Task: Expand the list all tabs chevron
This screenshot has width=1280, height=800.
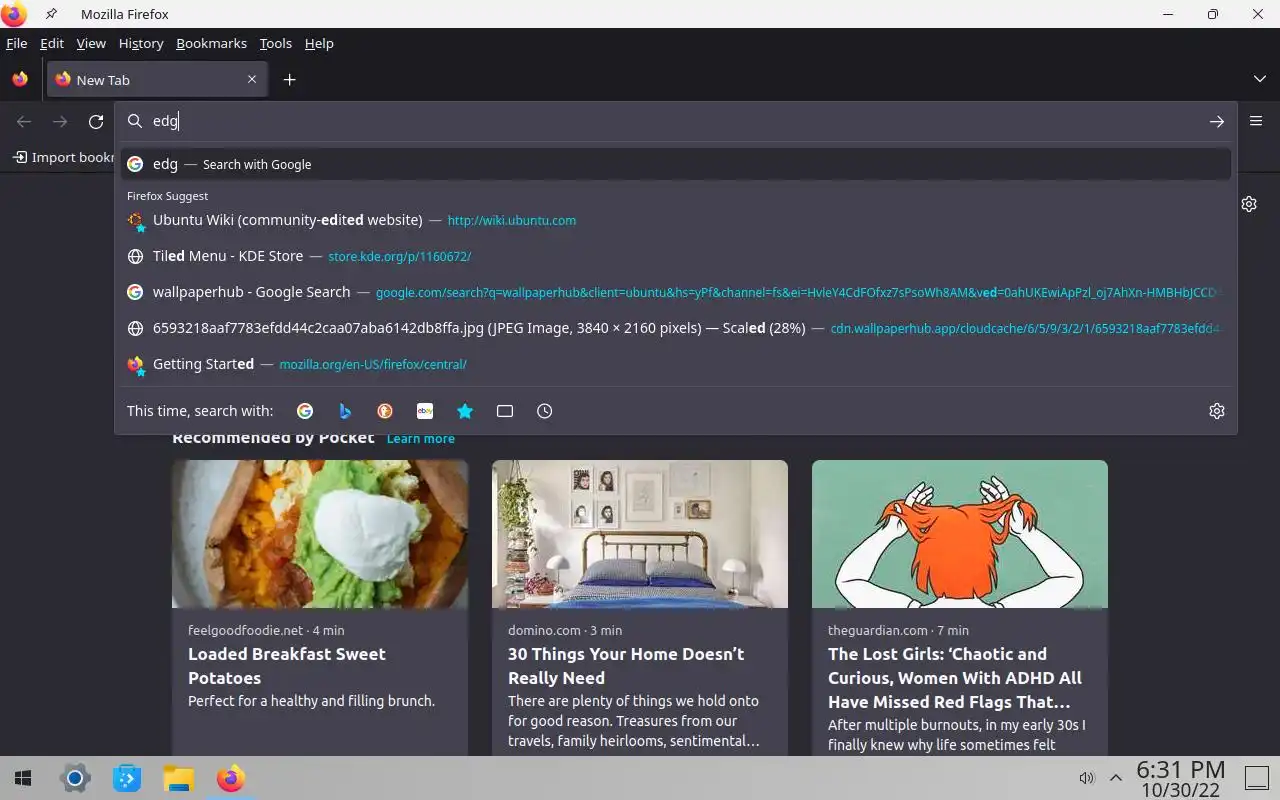Action: (1259, 79)
